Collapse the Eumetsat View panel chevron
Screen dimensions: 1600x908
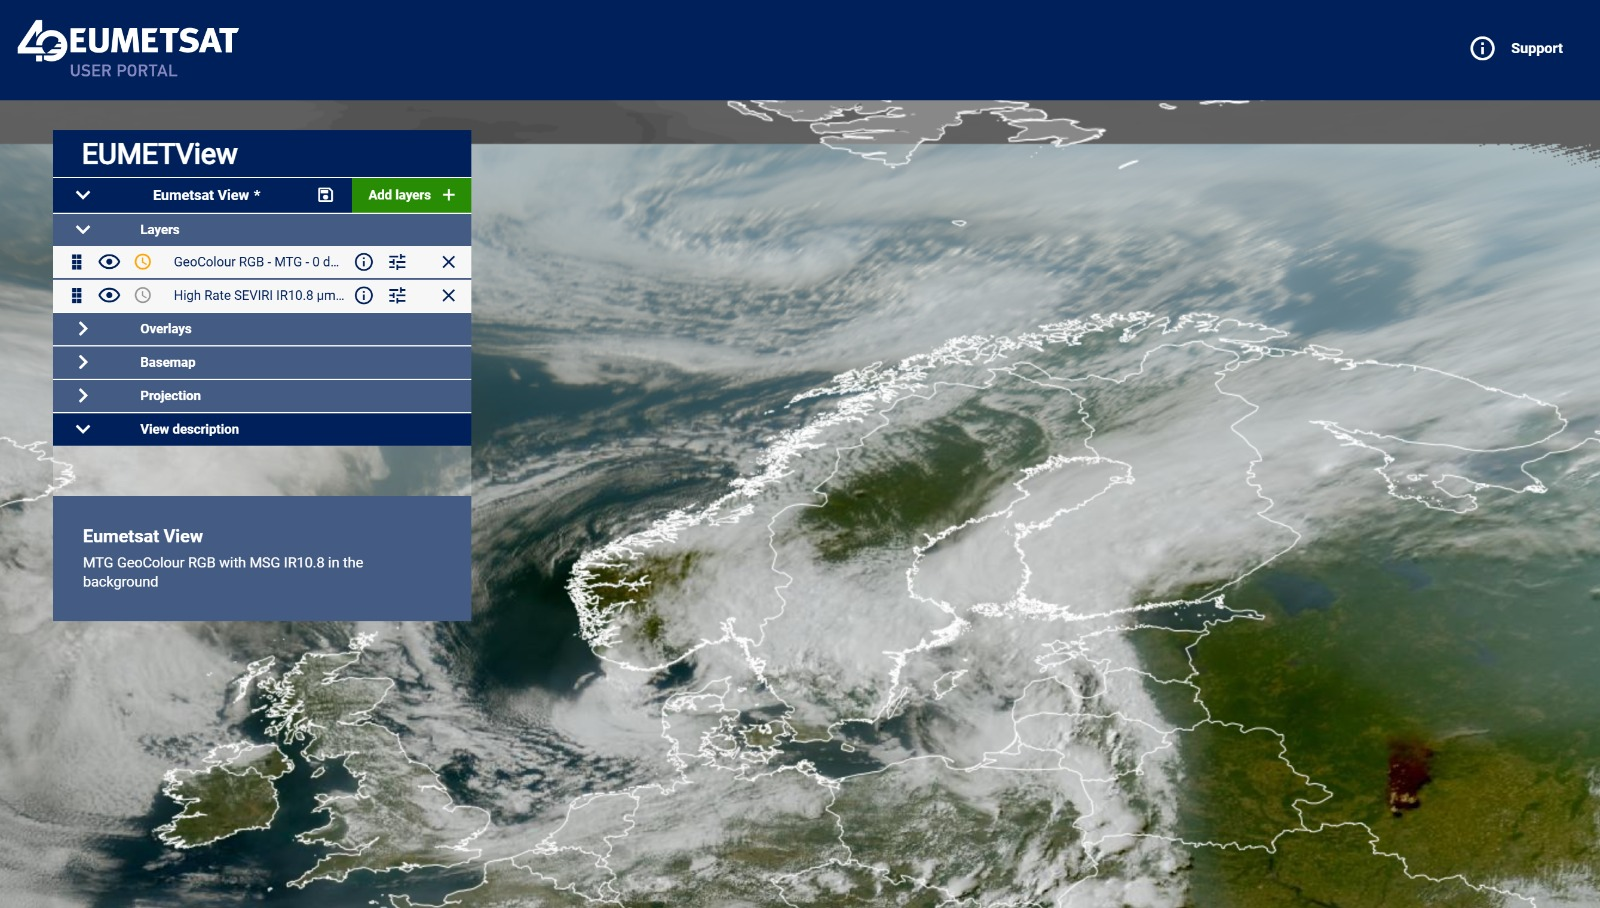click(x=83, y=195)
